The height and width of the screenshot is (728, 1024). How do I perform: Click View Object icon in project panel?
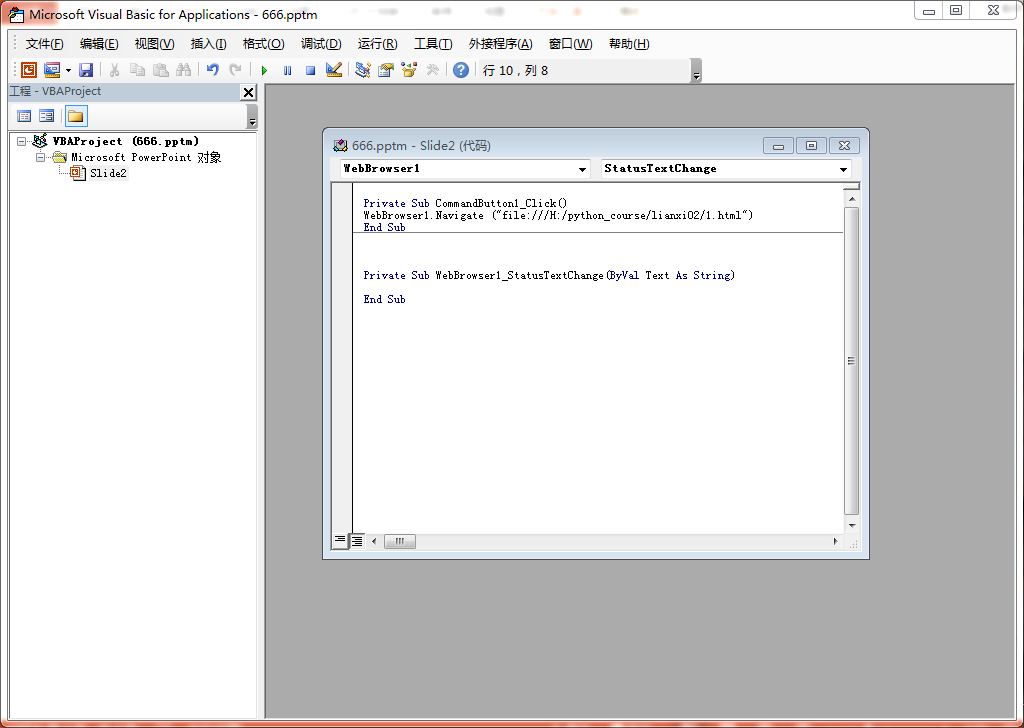click(x=46, y=116)
